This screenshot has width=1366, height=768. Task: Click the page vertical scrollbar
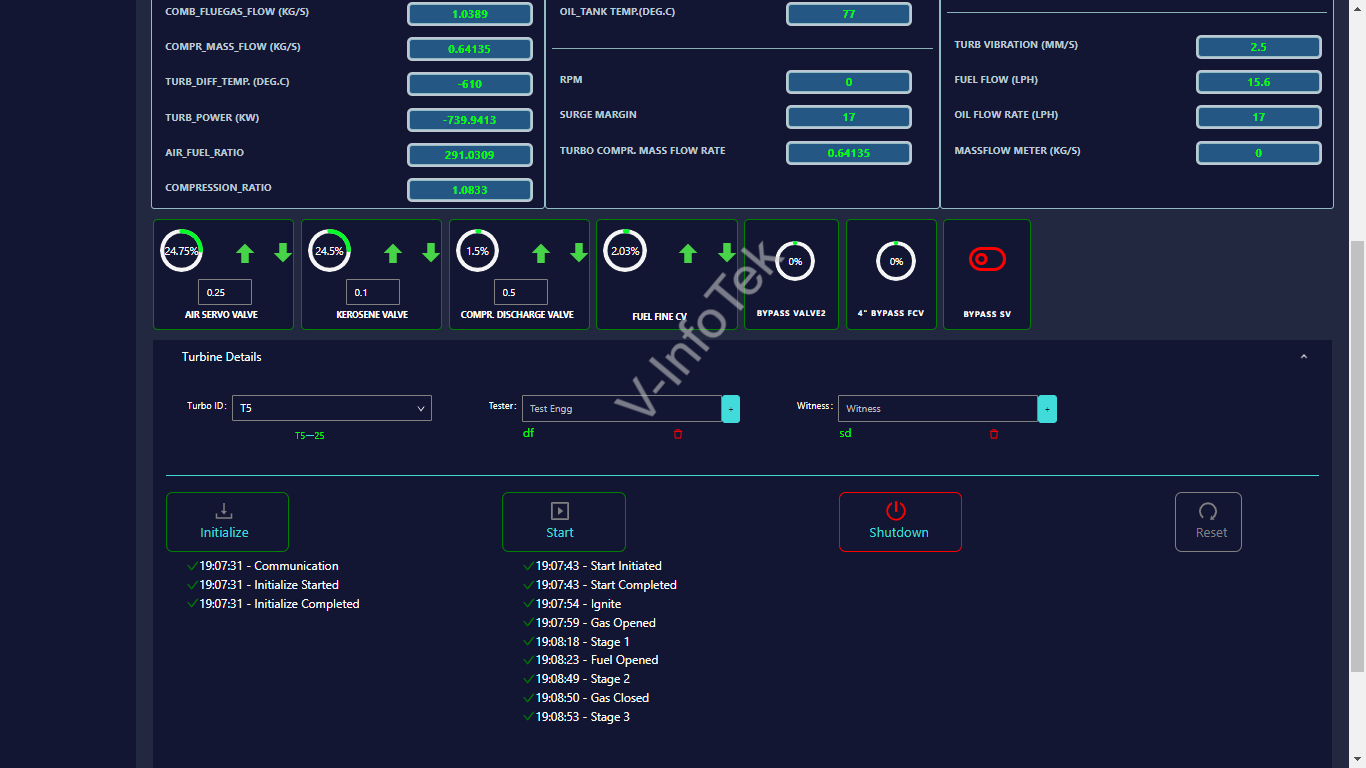coord(1357,455)
